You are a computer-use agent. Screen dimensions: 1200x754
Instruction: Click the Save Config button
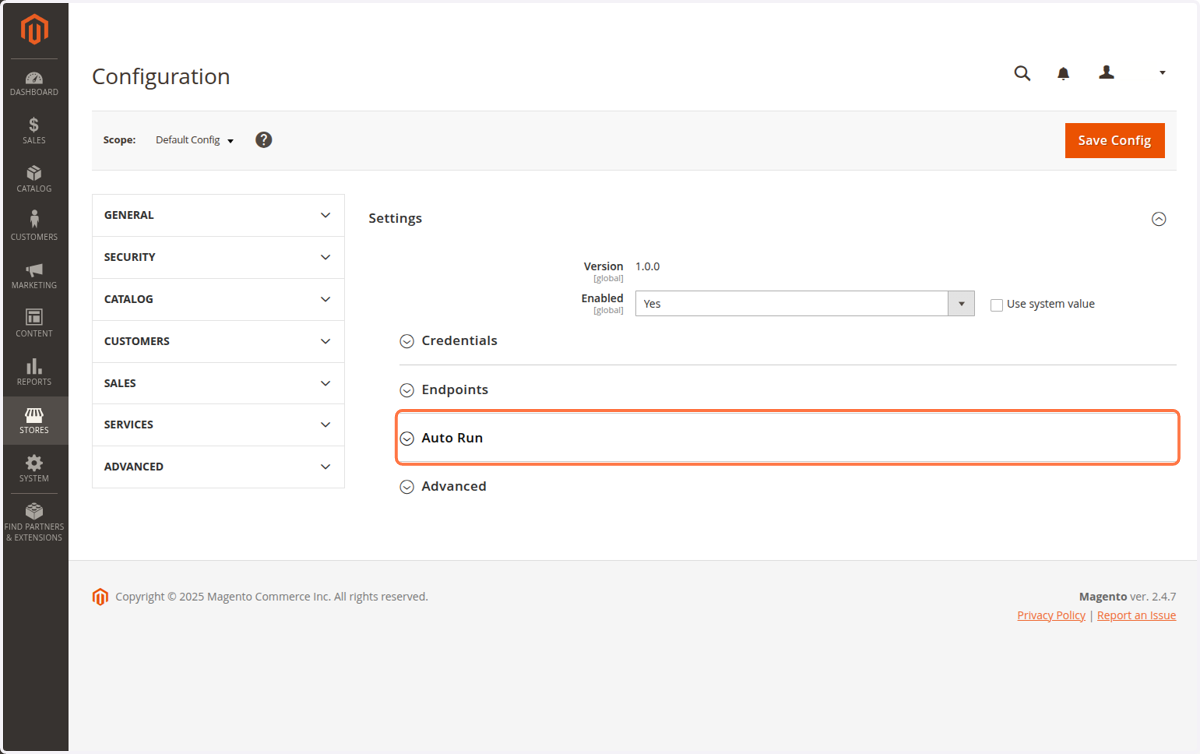coord(1115,140)
